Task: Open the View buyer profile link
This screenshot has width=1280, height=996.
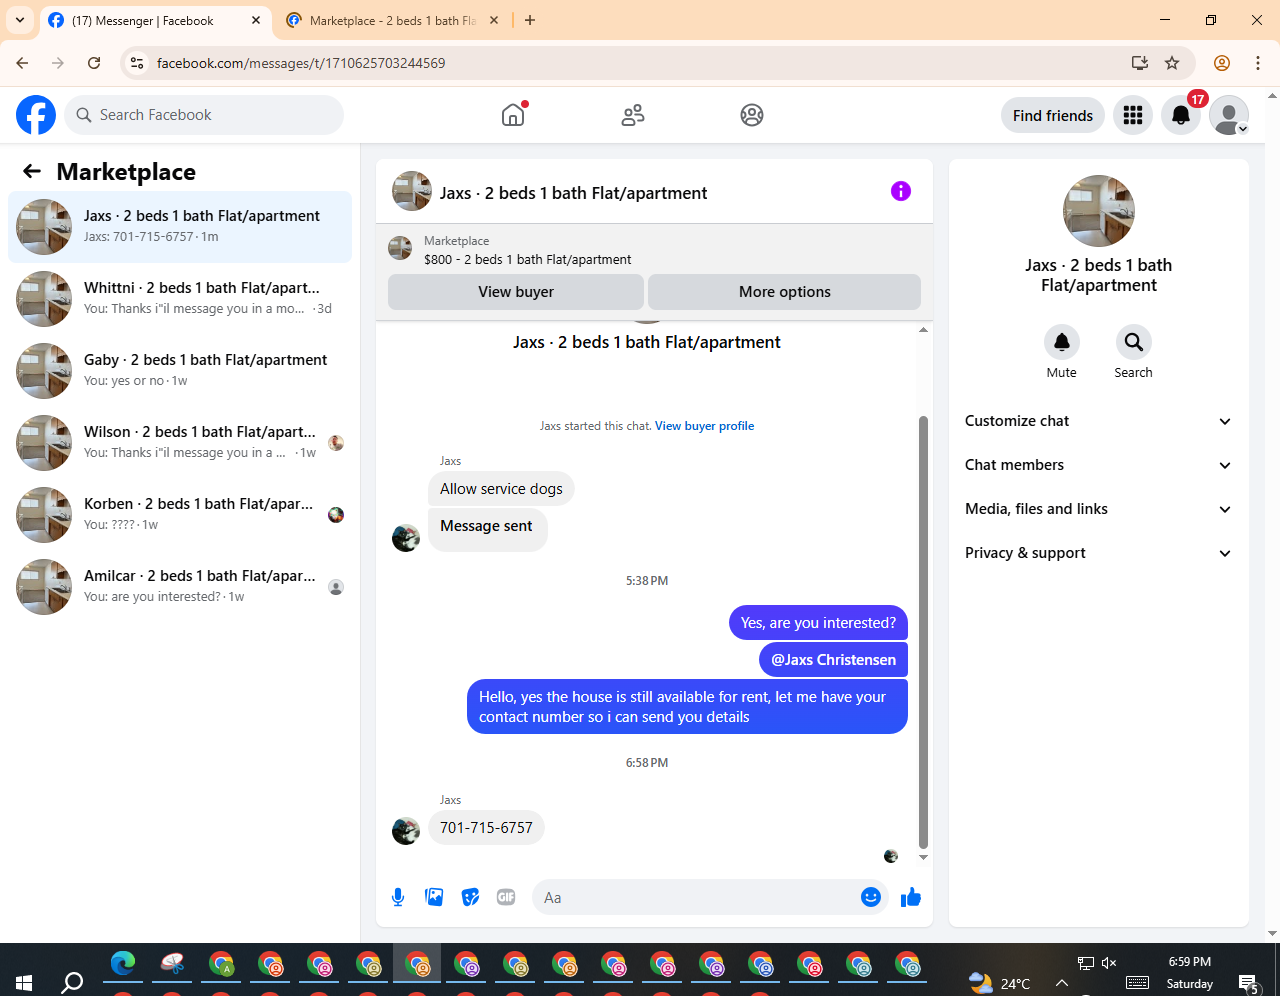Action: coord(704,426)
